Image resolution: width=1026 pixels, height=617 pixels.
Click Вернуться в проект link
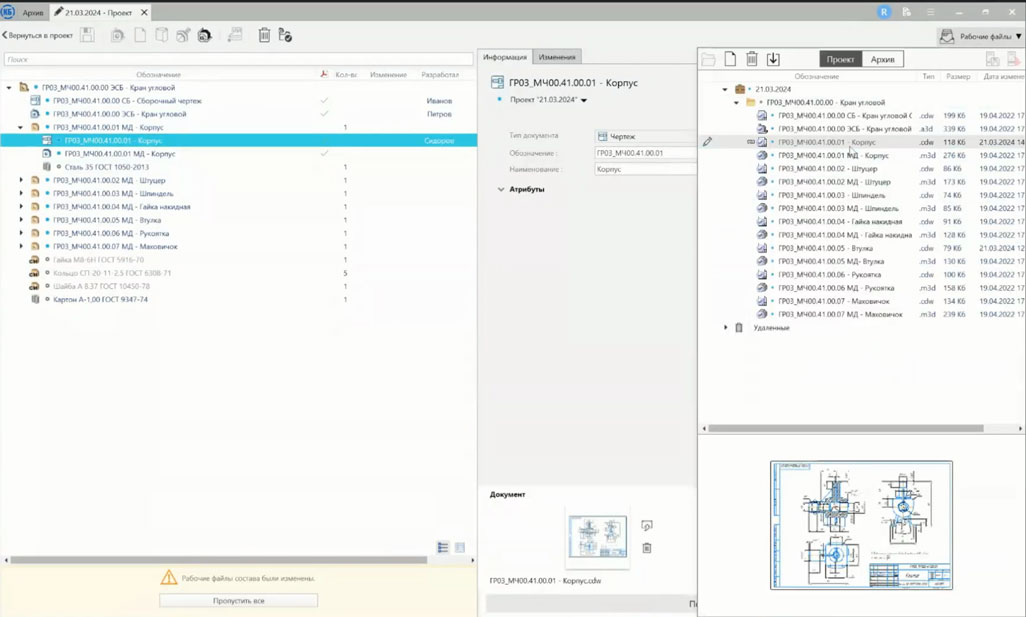tap(37, 35)
